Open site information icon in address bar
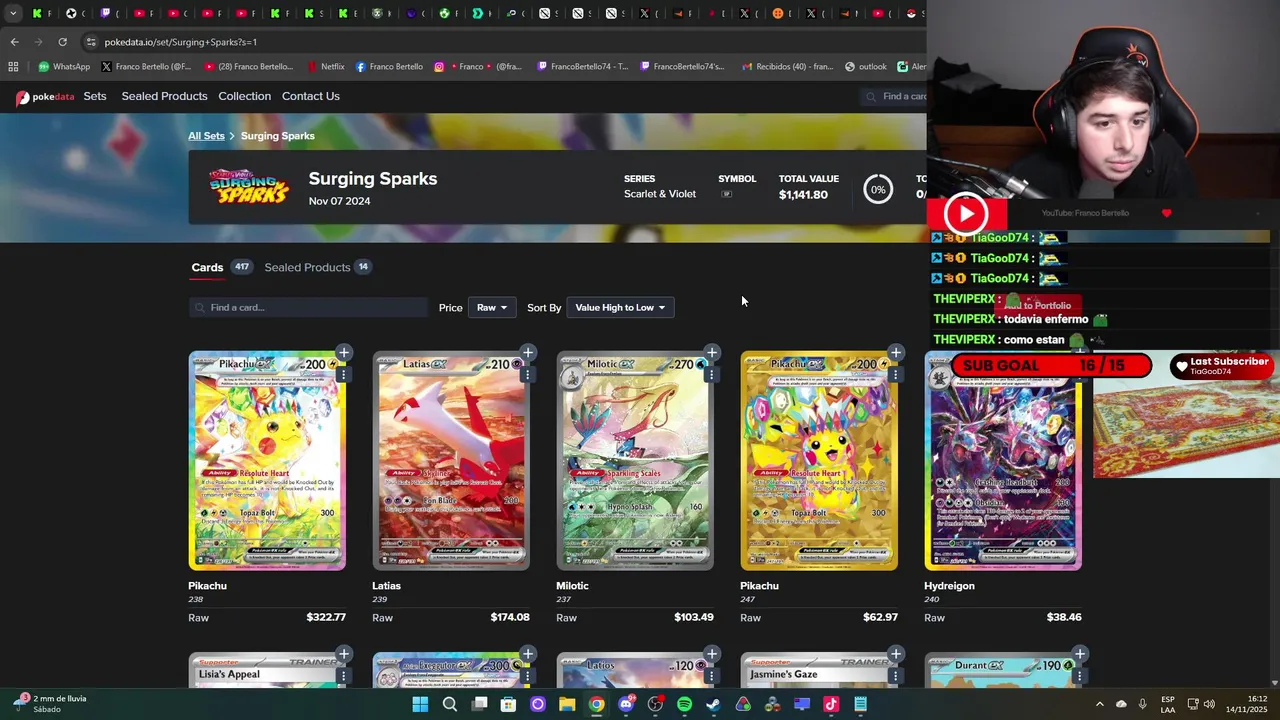This screenshot has height=720, width=1280. coord(91,42)
